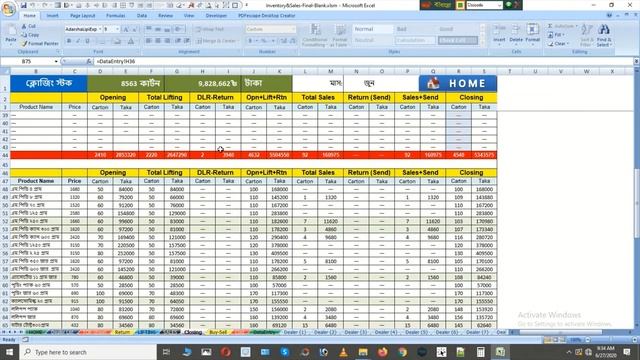Click the Paste button

click(x=11, y=35)
